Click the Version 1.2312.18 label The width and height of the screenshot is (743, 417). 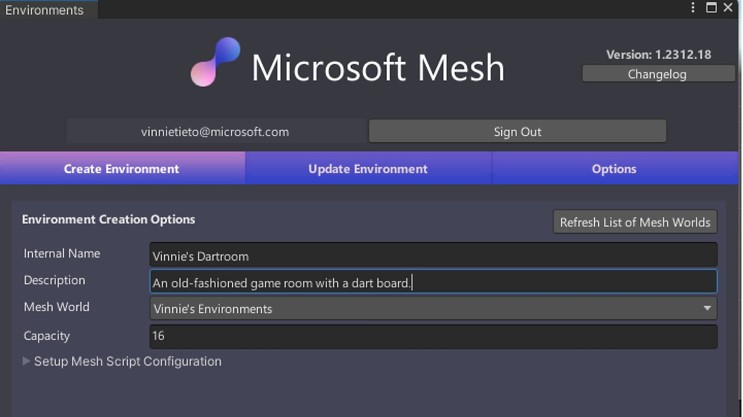pyautogui.click(x=659, y=54)
